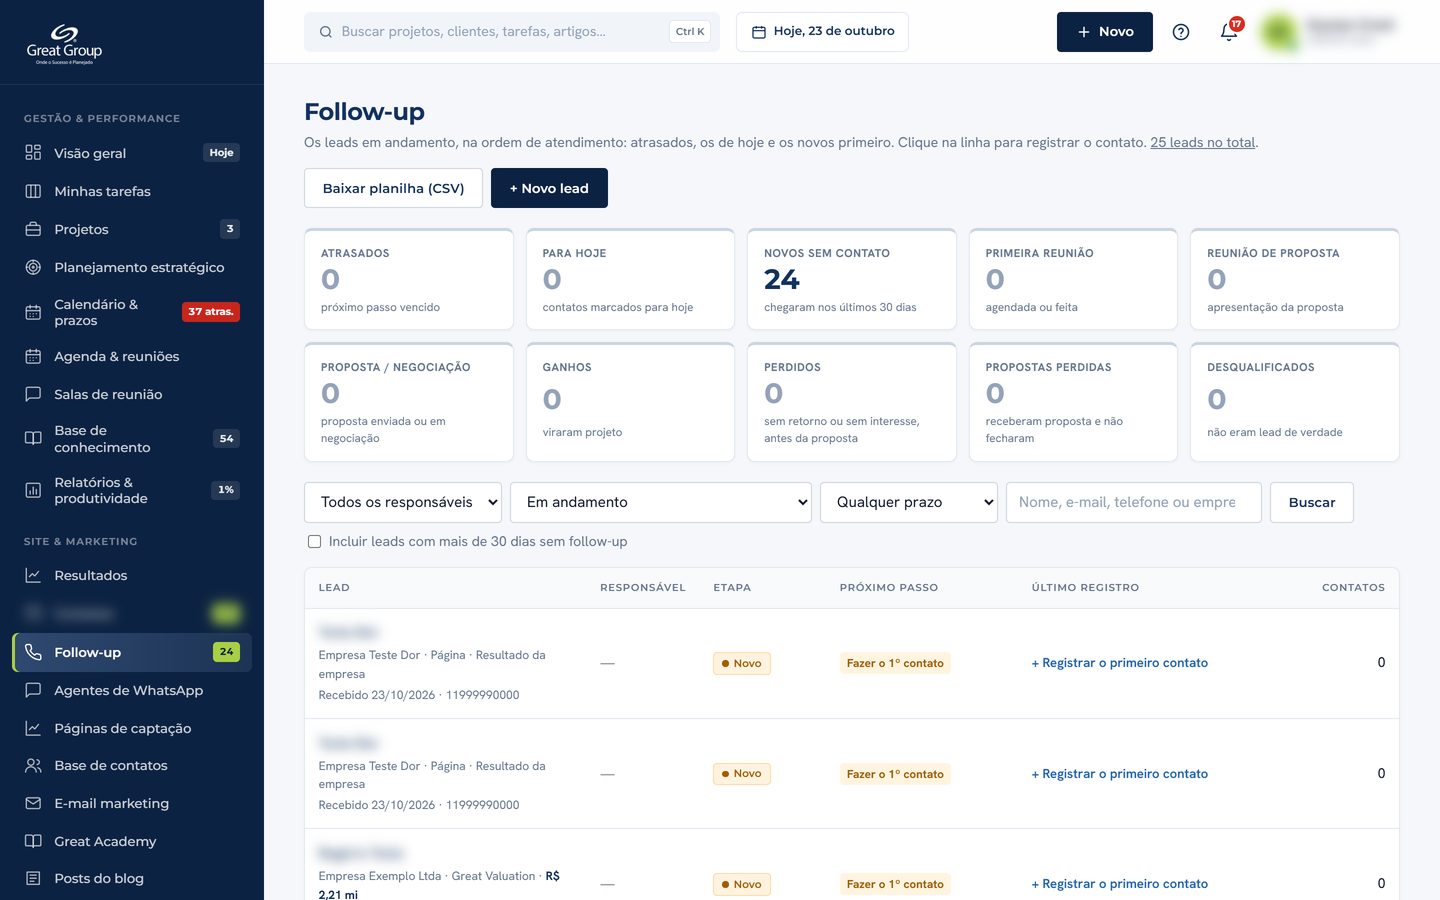Click the Great Group logo
Screen dimensions: 1440x900
tap(64, 44)
